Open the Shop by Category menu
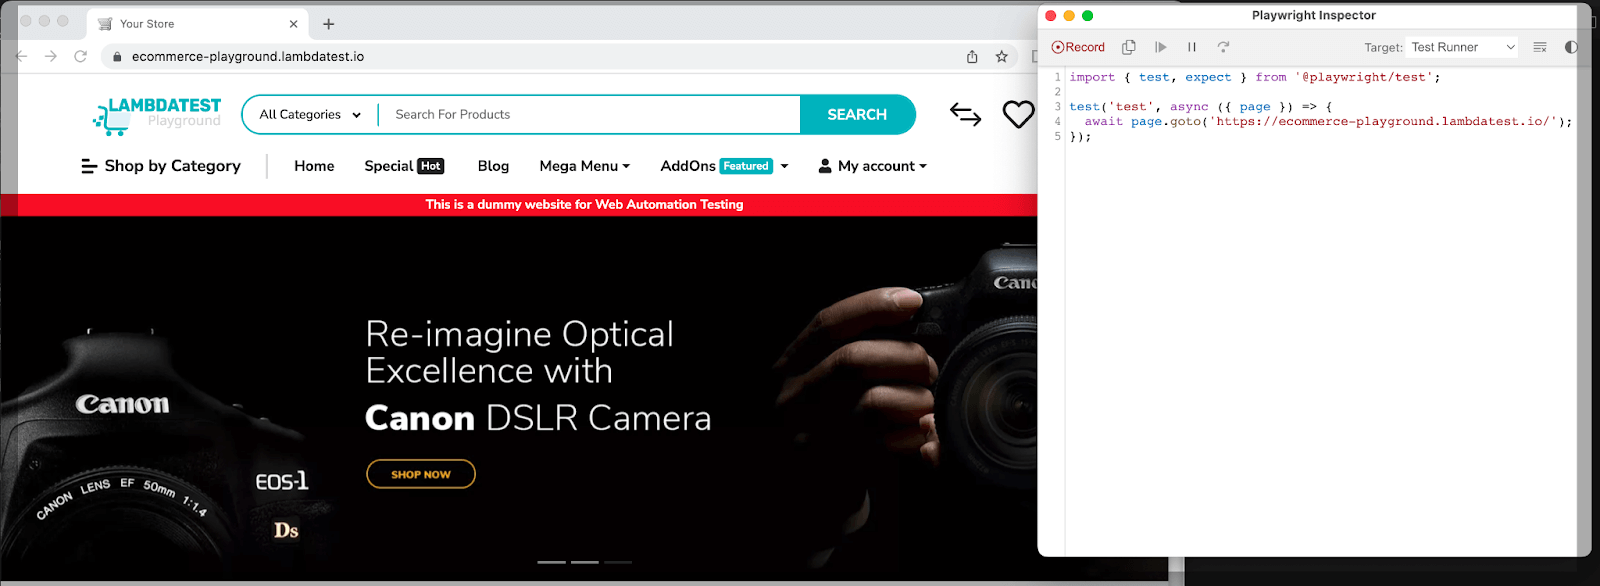Viewport: 1600px width, 586px height. (161, 166)
